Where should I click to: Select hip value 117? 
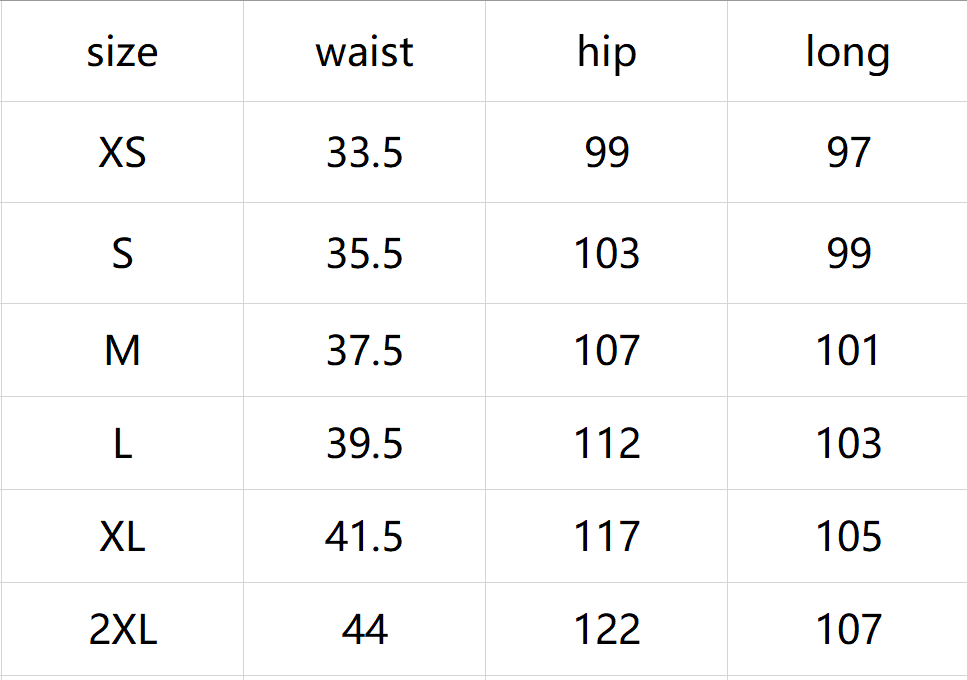tap(606, 537)
